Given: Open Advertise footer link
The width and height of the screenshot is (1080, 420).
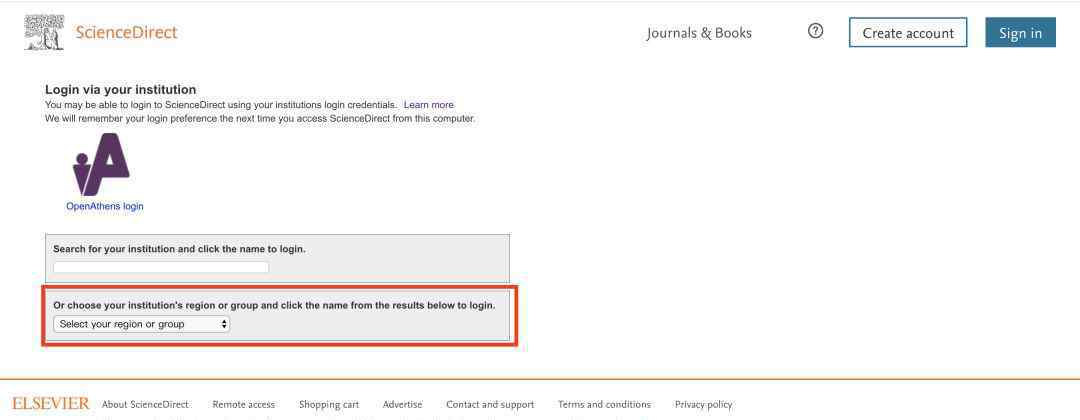Looking at the screenshot, I should tap(402, 404).
